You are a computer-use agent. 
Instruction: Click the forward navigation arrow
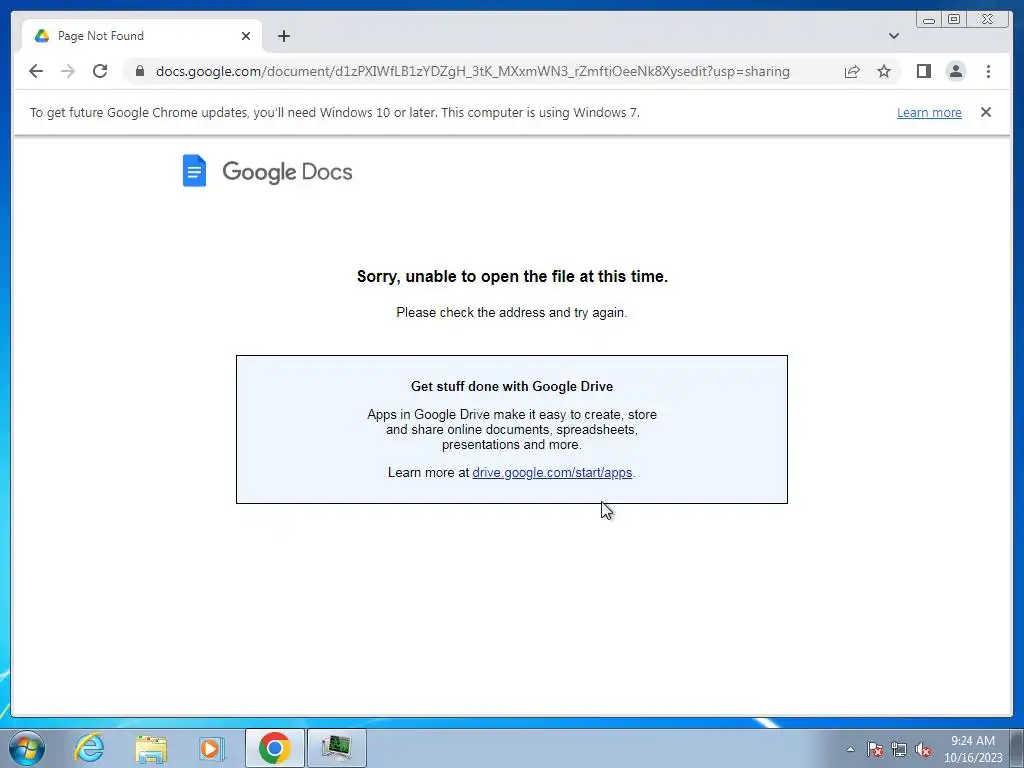pos(68,71)
